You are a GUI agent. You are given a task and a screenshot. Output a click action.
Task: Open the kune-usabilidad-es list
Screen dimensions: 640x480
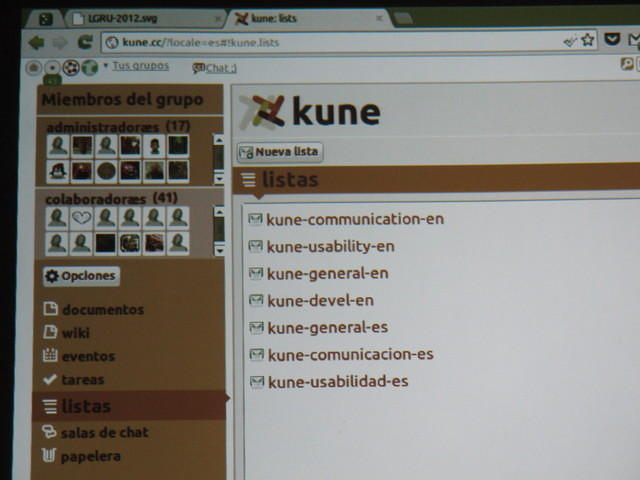[338, 381]
